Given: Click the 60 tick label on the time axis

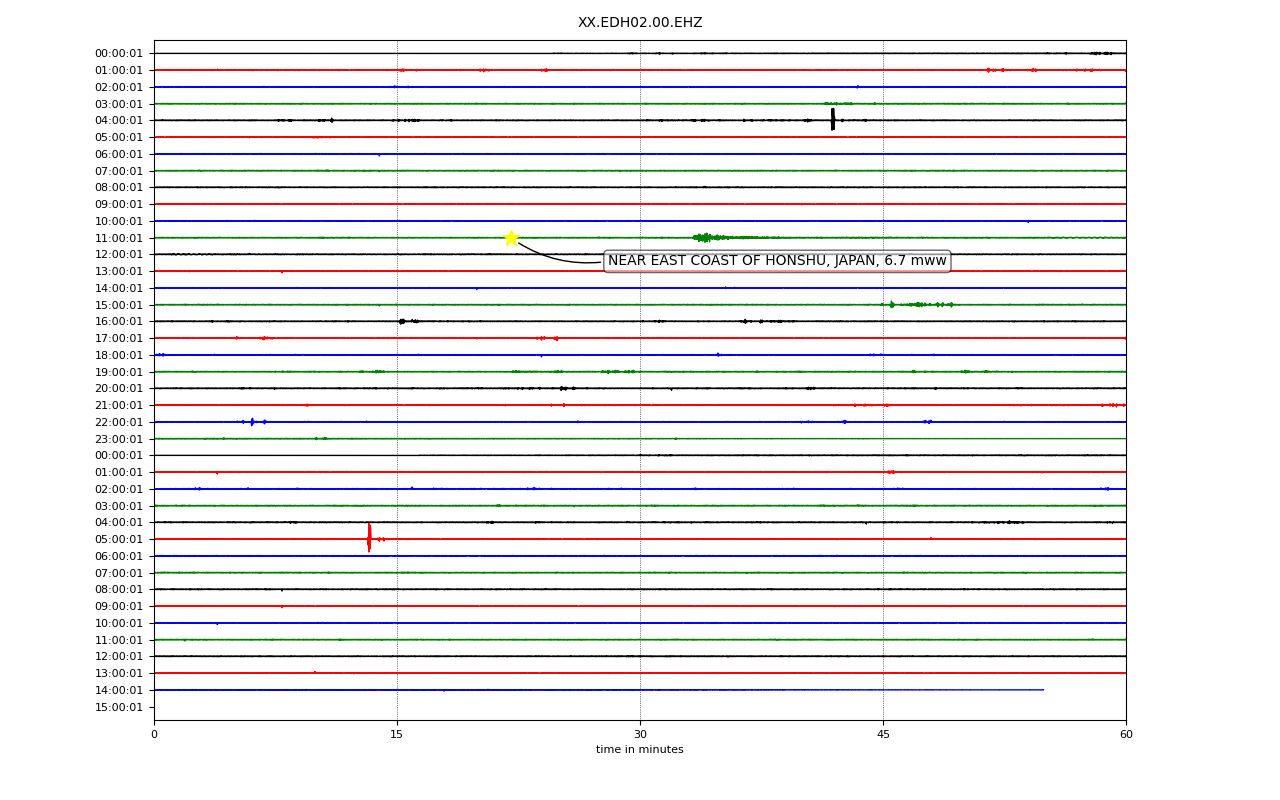Looking at the screenshot, I should click(x=1126, y=735).
